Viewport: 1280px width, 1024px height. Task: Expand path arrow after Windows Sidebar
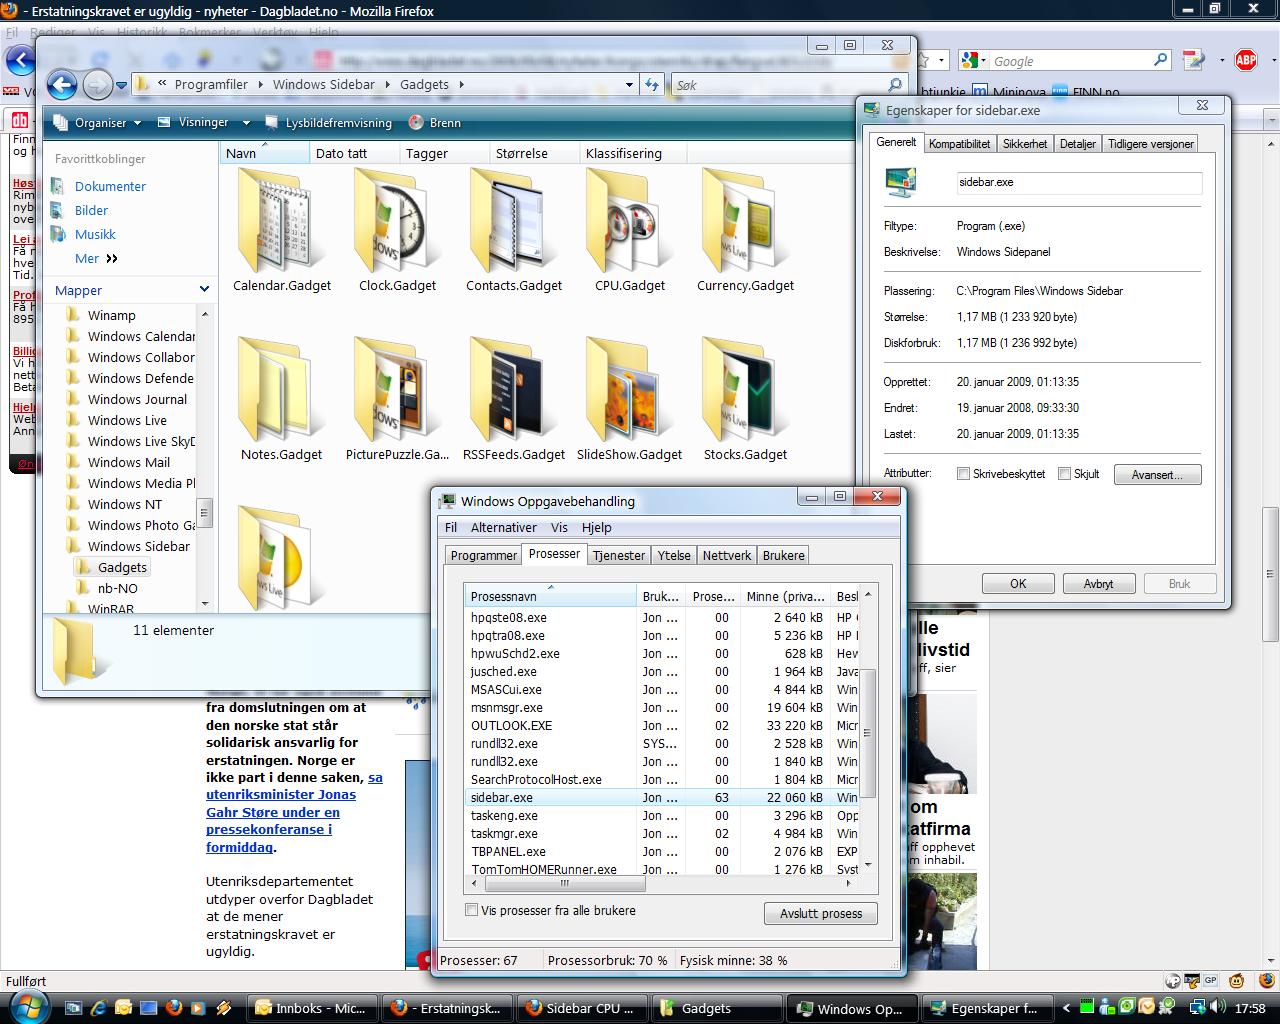point(387,85)
